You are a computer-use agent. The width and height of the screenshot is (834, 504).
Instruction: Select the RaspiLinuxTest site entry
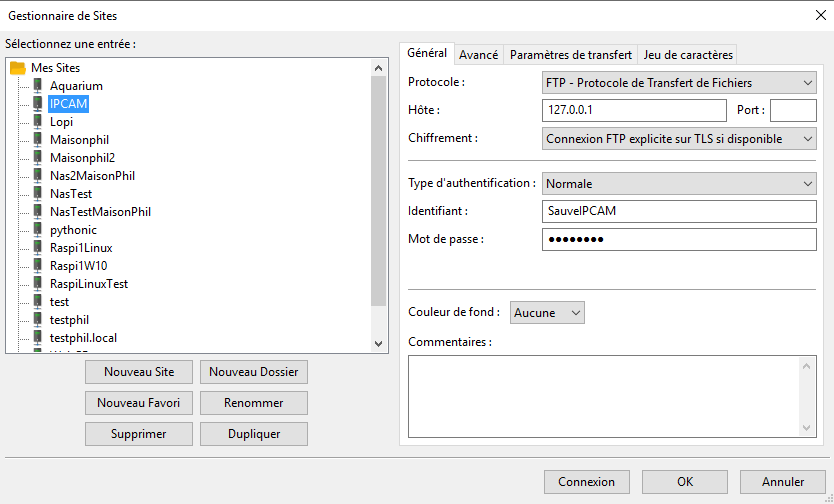pyautogui.click(x=89, y=284)
